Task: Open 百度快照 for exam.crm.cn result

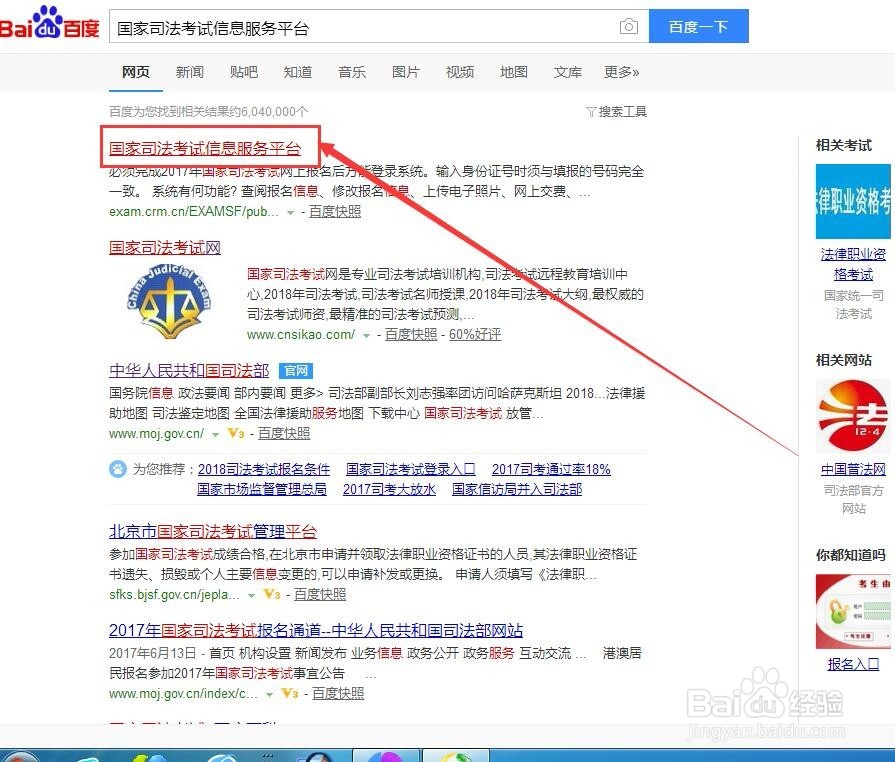Action: click(335, 212)
